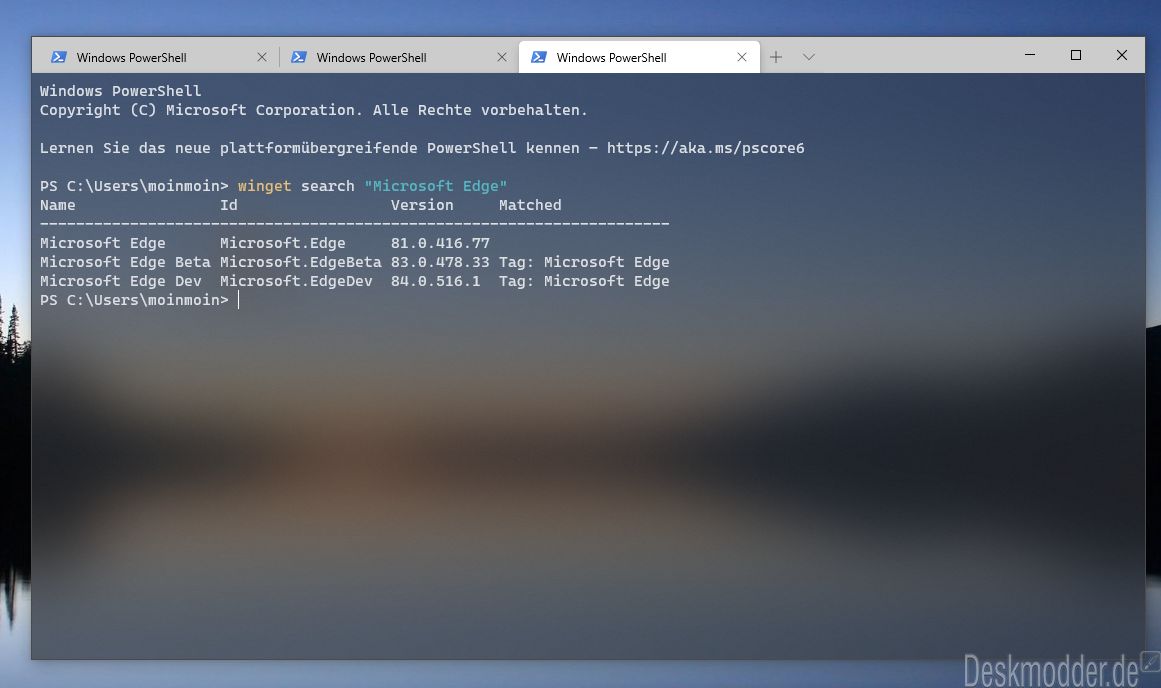Select the third active Windows PowerShell tab
This screenshot has height=688, width=1161.
click(x=639, y=57)
